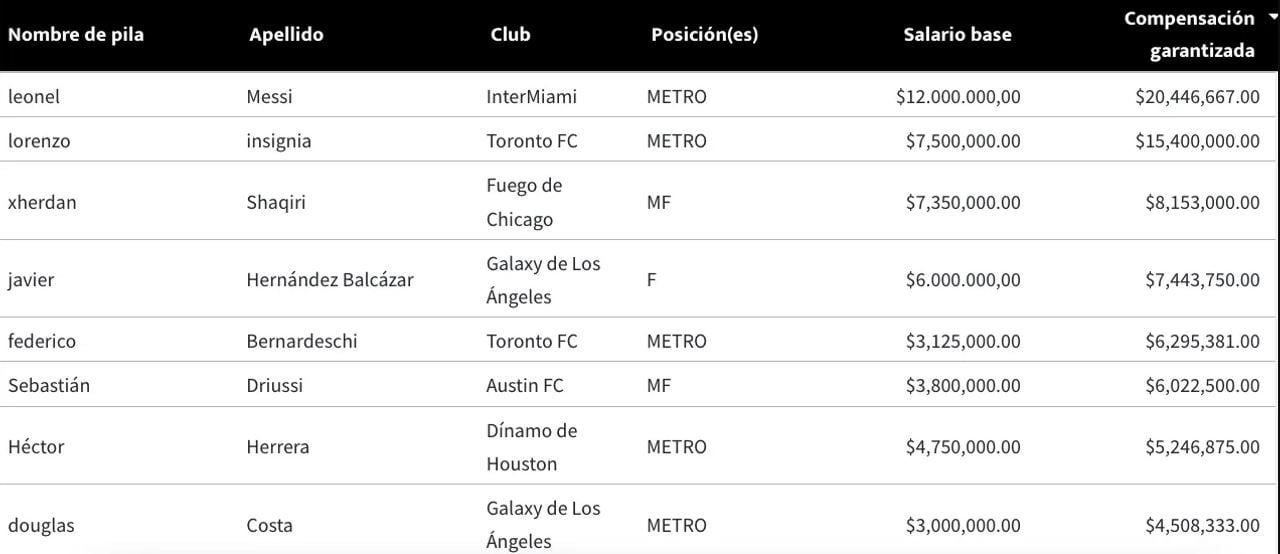The height and width of the screenshot is (554, 1280).
Task: Select the $4,750,000.00 base salary cell
Action: click(963, 447)
